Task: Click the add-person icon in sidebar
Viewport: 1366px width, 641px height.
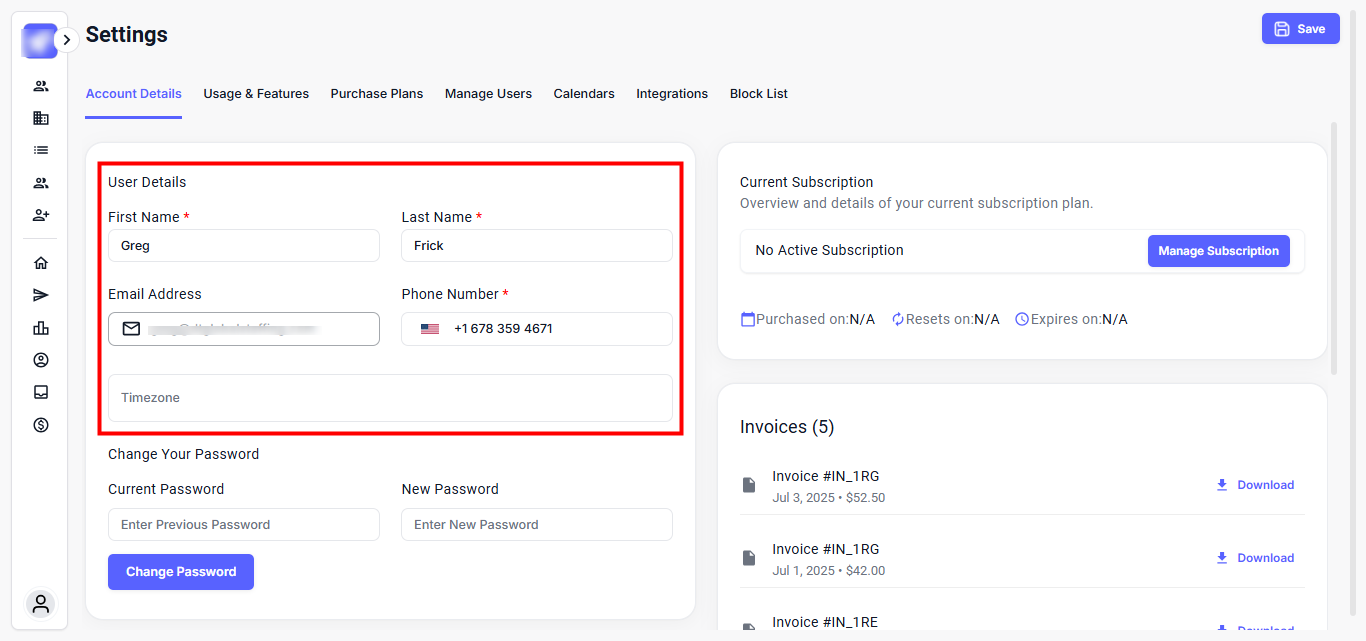Action: (x=41, y=215)
